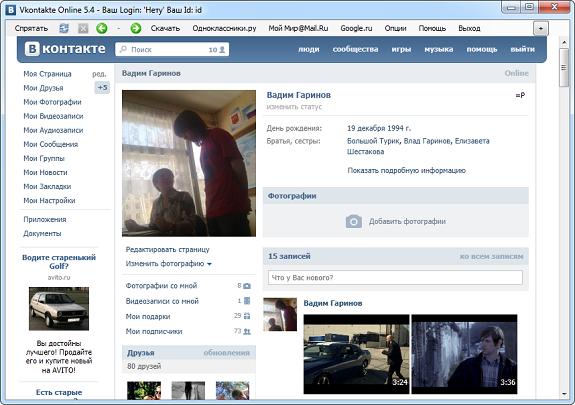Open the Скачать toolbar menu

(165, 28)
